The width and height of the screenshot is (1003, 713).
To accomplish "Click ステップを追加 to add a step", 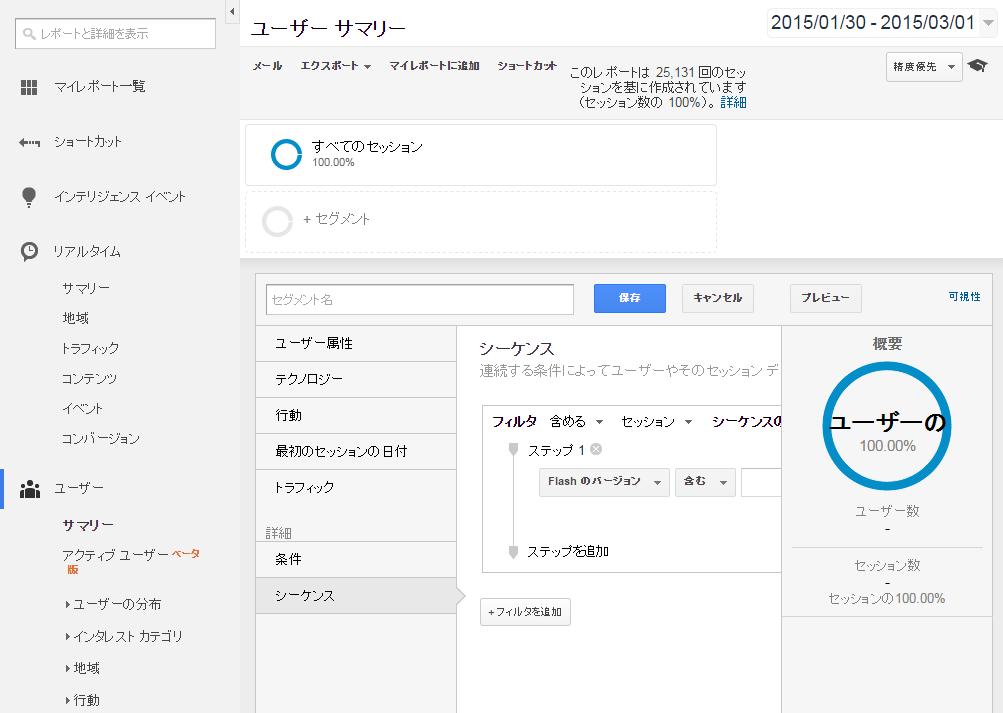I will [x=567, y=551].
